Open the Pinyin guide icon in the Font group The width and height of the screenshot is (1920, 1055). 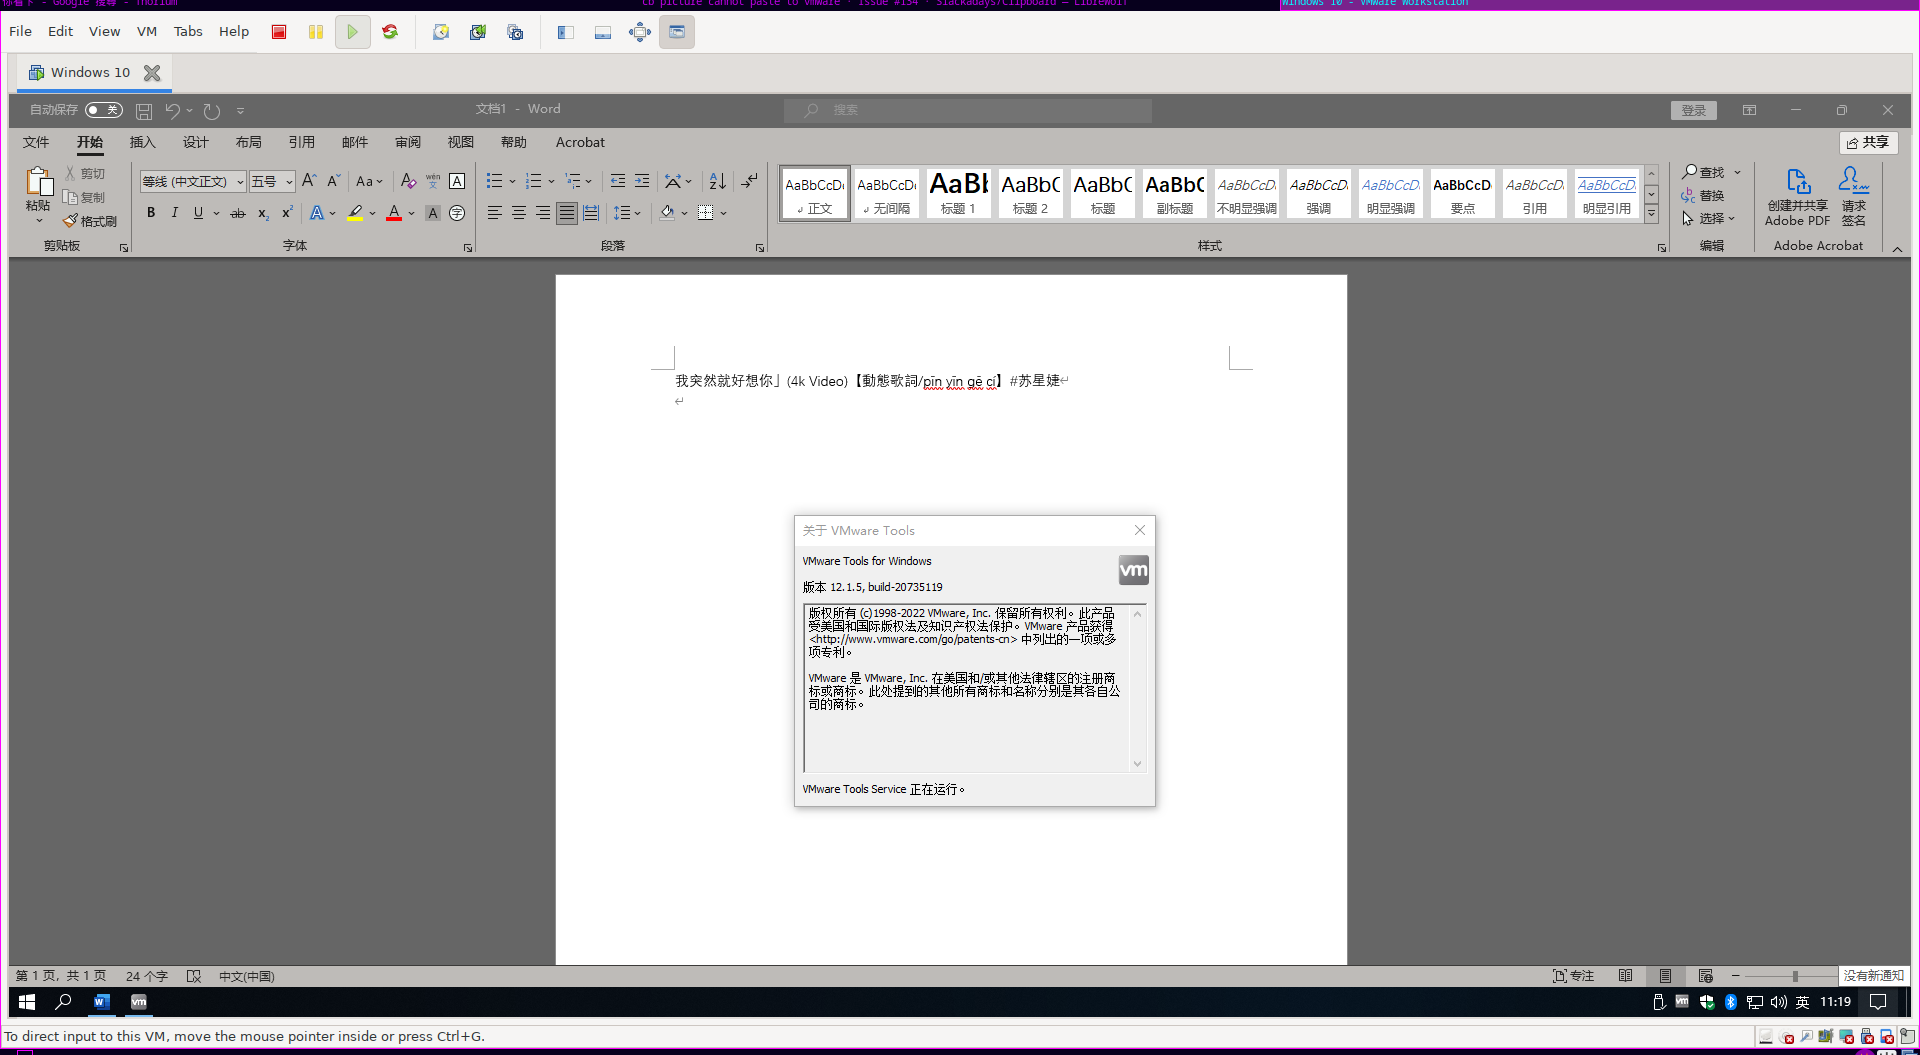tap(433, 181)
